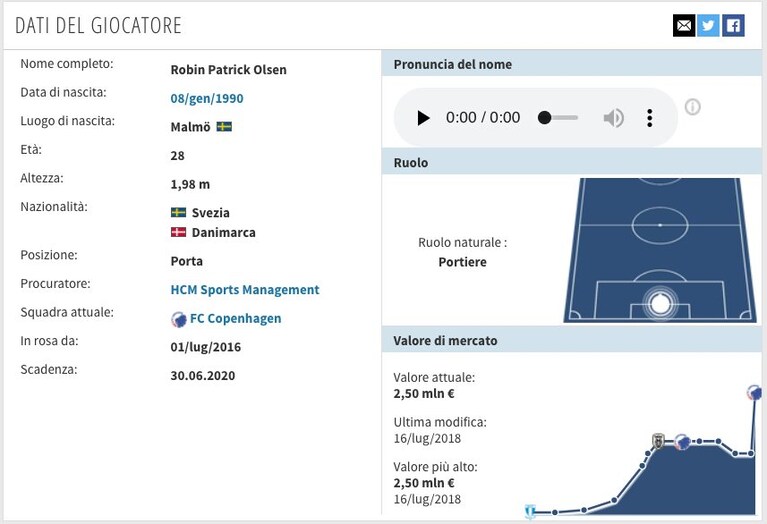Click current market value 2,50 mln €
The width and height of the screenshot is (767, 524).
click(x=424, y=394)
